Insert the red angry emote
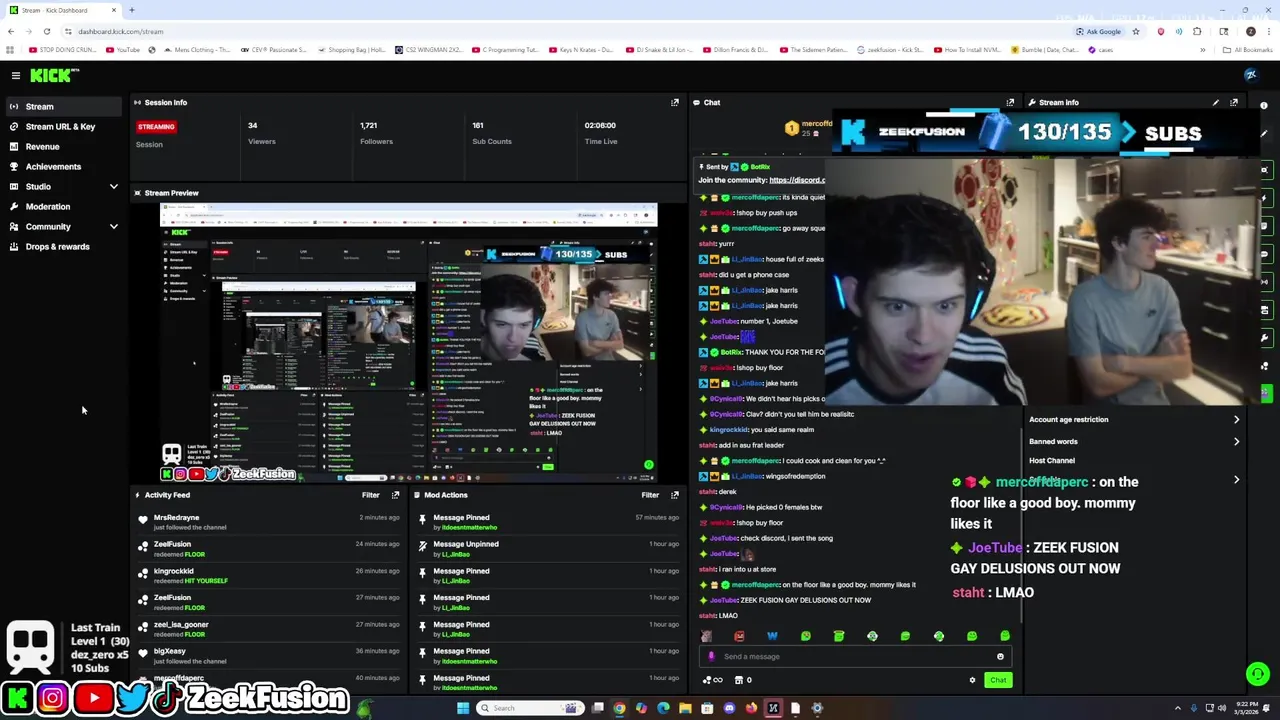This screenshot has height=720, width=1280. (739, 636)
